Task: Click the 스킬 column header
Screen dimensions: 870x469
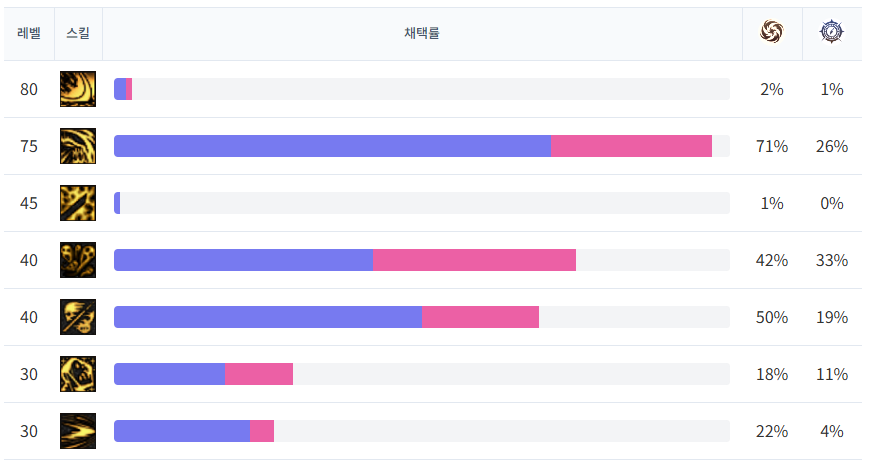Action: tap(78, 33)
